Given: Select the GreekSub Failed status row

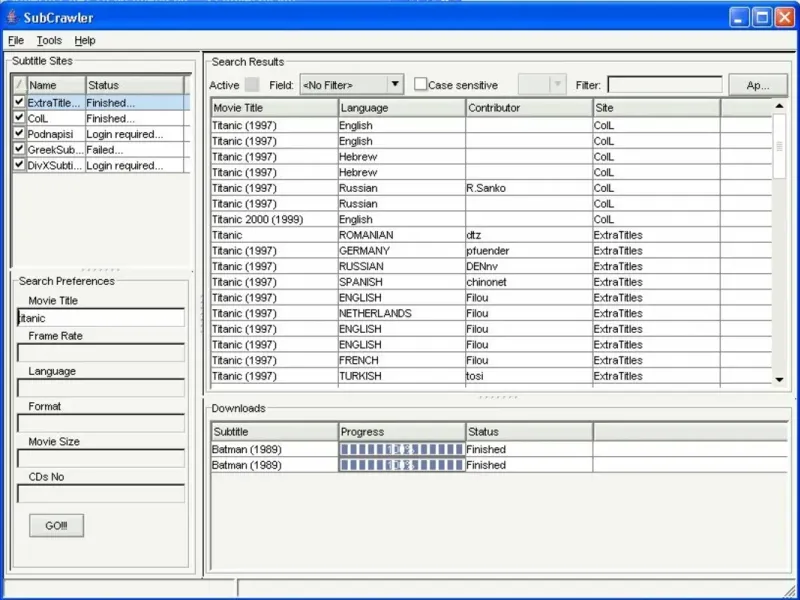Looking at the screenshot, I should point(101,149).
